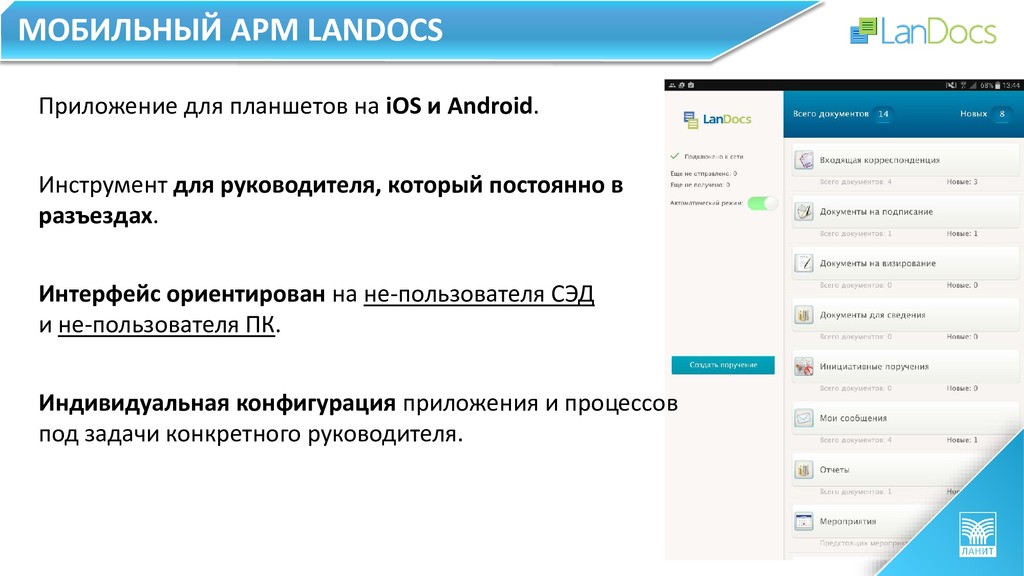
Task: Click Всего документов: 4 under Мои сообщения
Action: [856, 440]
